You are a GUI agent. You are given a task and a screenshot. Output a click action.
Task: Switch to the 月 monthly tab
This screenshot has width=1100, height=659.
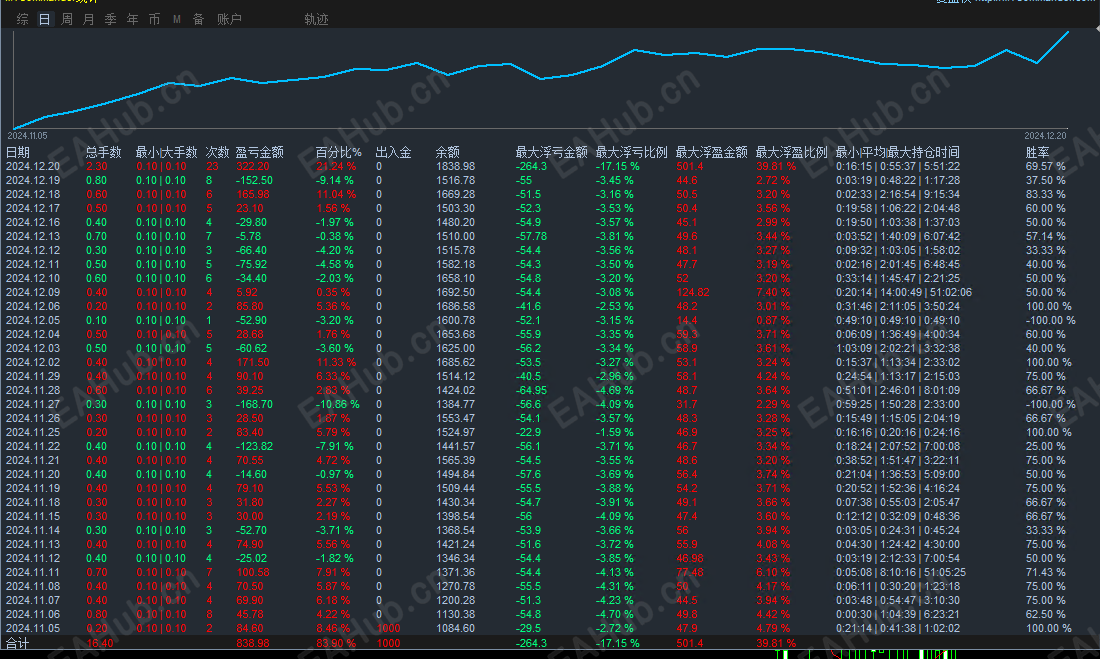point(88,19)
